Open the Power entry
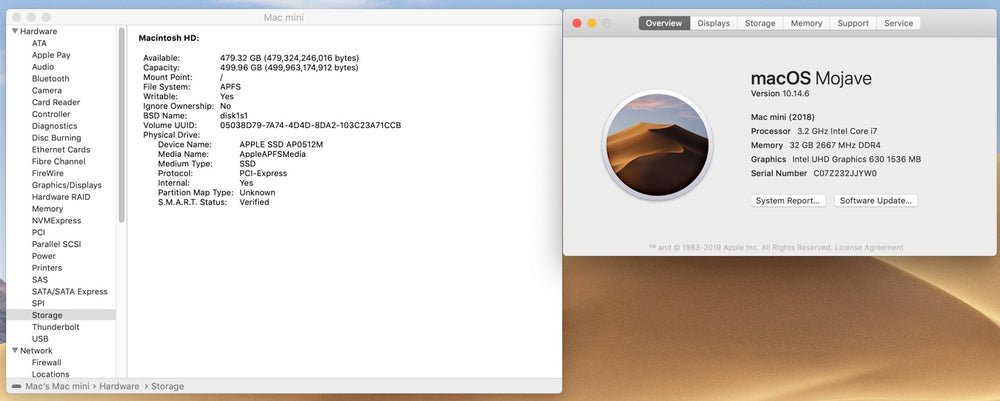The image size is (1000, 401). (x=43, y=256)
